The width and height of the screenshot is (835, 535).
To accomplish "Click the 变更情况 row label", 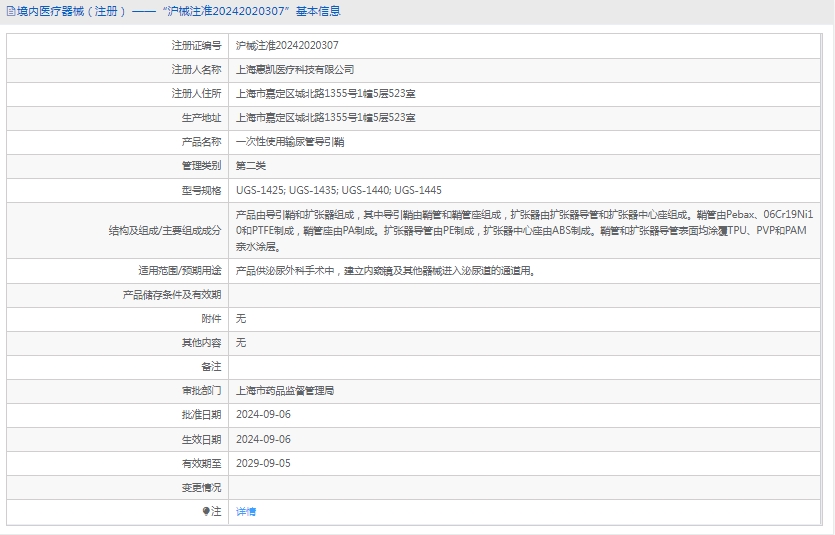I will click(x=200, y=487).
